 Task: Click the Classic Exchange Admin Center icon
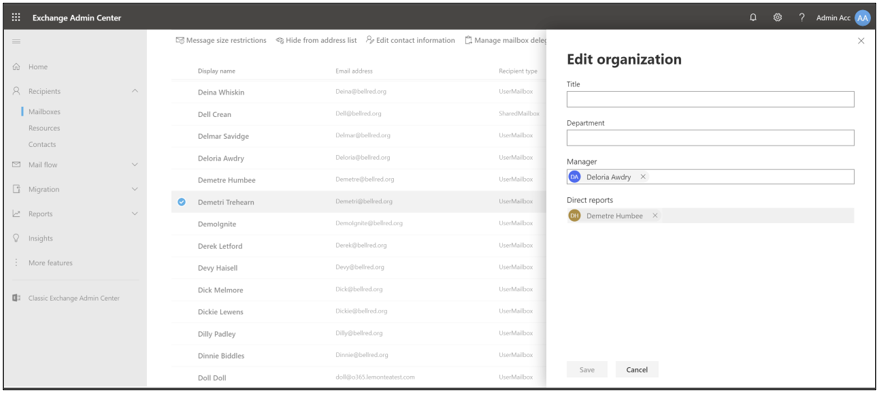(16, 298)
